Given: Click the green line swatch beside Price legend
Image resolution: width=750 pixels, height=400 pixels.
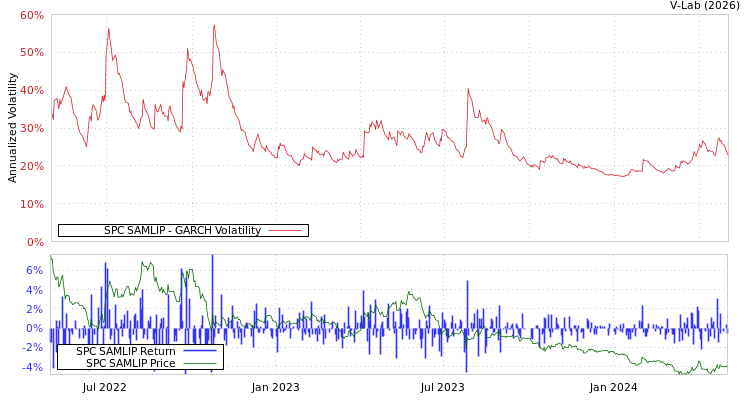Looking at the screenshot, I should 200,363.
